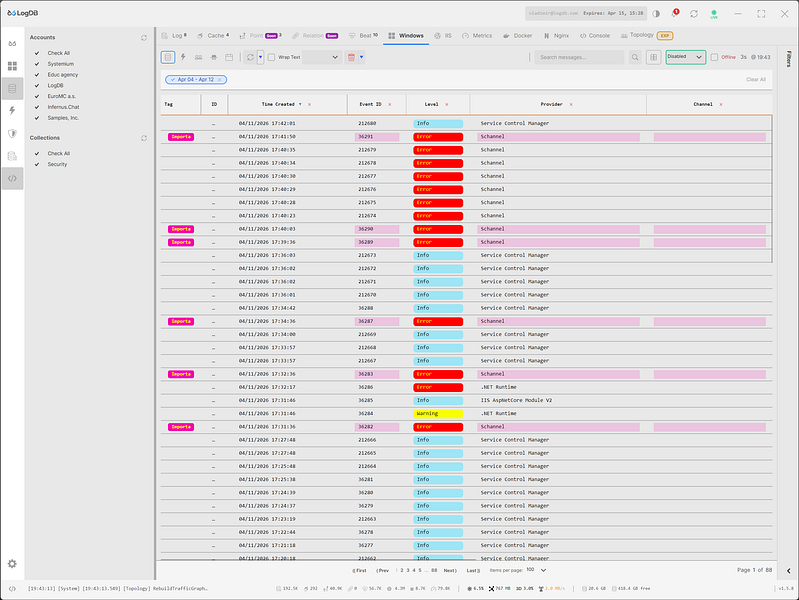Viewport: 799px width, 600px height.
Task: Uncheck the Security collection
Action: (37, 164)
